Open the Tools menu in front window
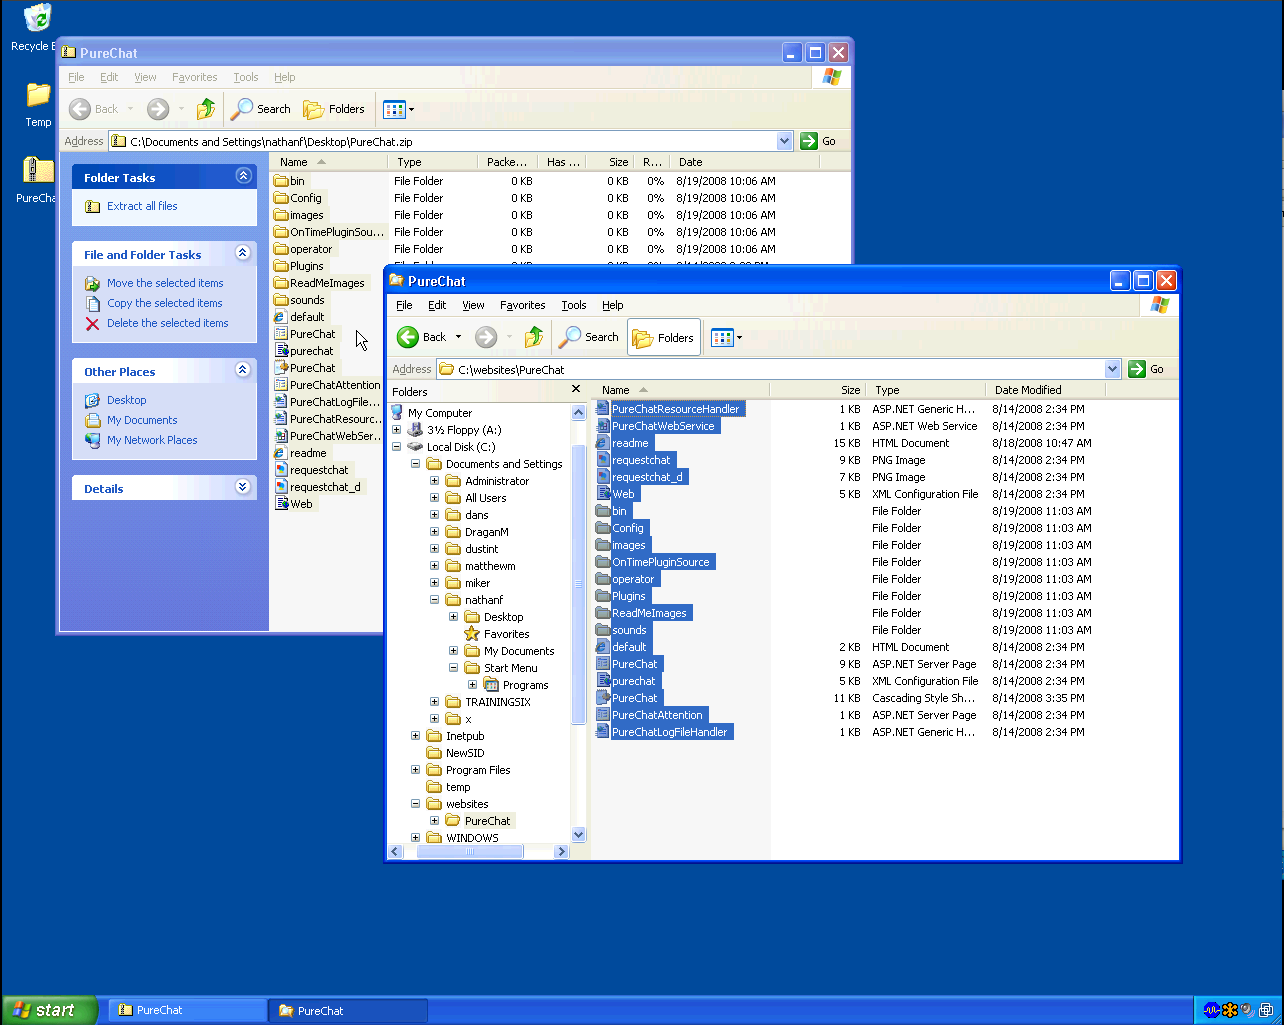Screen dimensions: 1284x1025 [574, 305]
